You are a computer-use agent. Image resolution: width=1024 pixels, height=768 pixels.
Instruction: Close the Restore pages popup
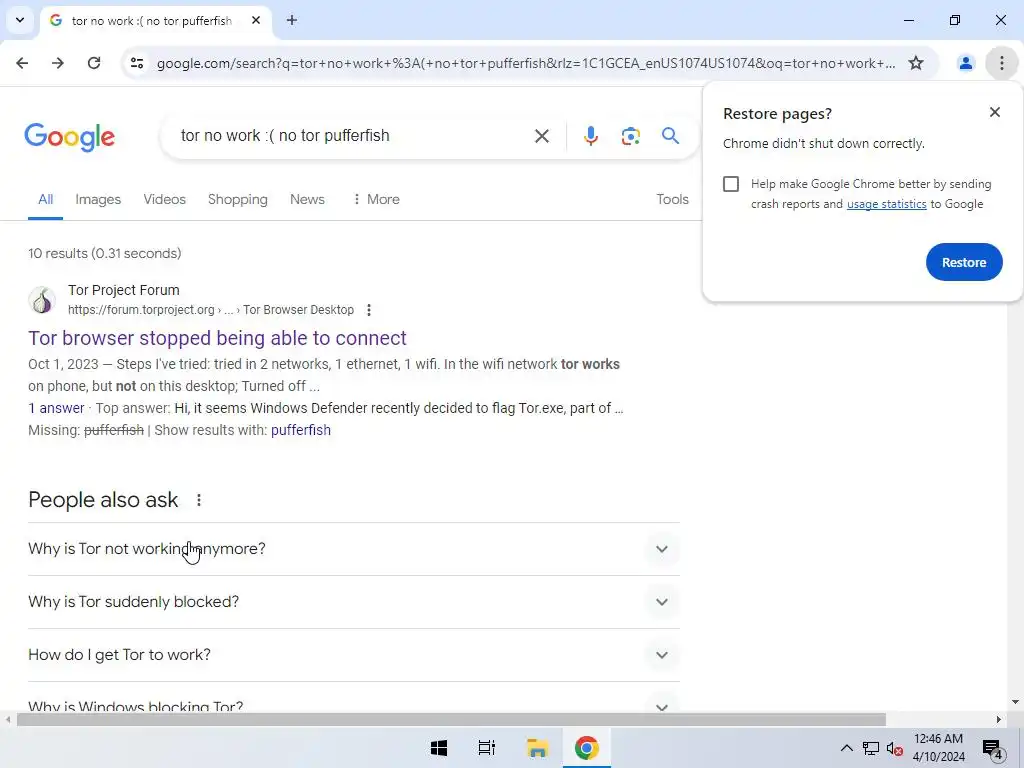pyautogui.click(x=995, y=112)
